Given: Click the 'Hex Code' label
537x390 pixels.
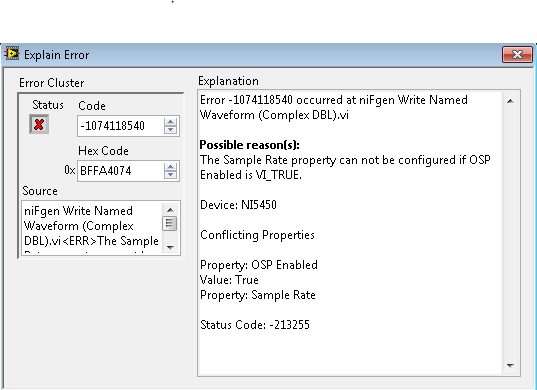Looking at the screenshot, I should point(103,151).
